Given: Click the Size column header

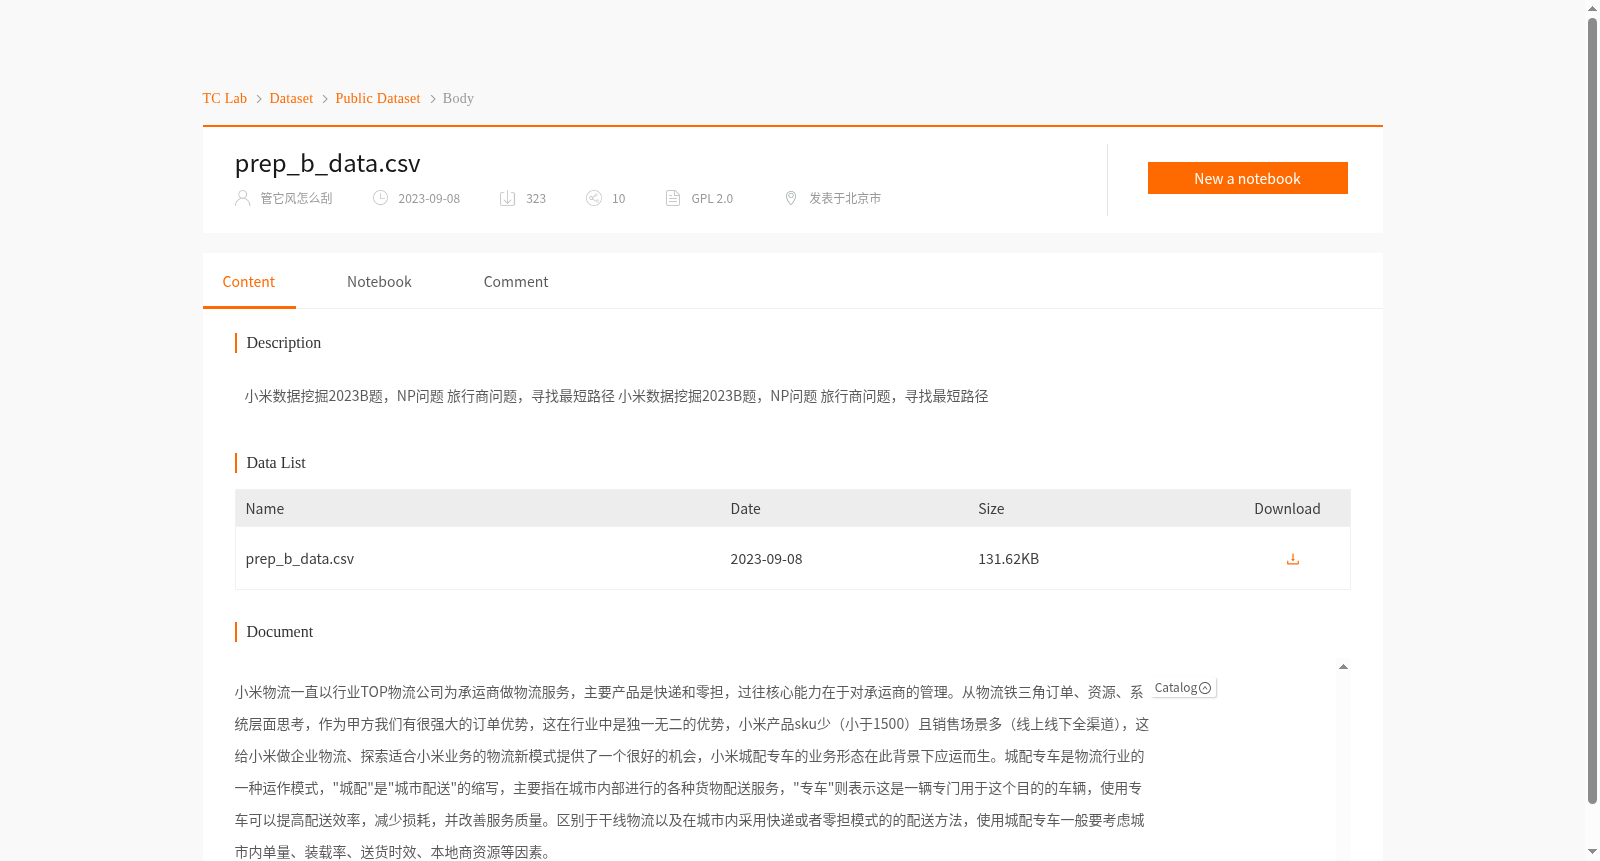Looking at the screenshot, I should pyautogui.click(x=991, y=509).
